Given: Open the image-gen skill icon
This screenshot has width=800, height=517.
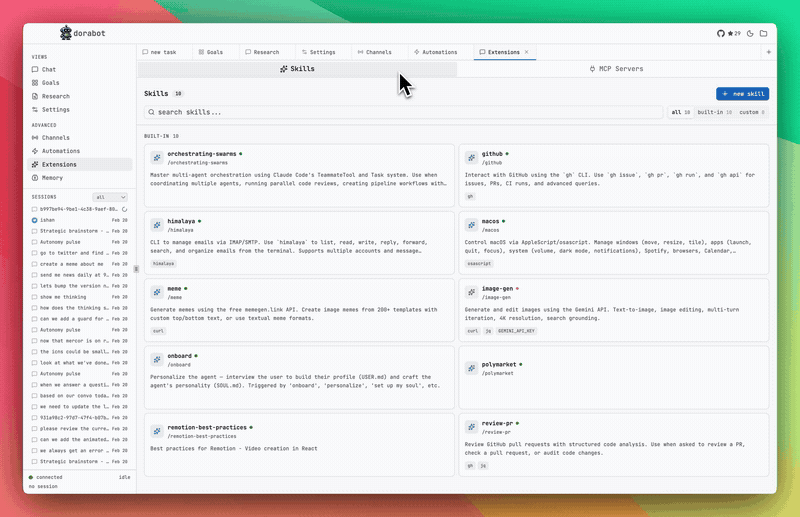Looking at the screenshot, I should (x=471, y=292).
